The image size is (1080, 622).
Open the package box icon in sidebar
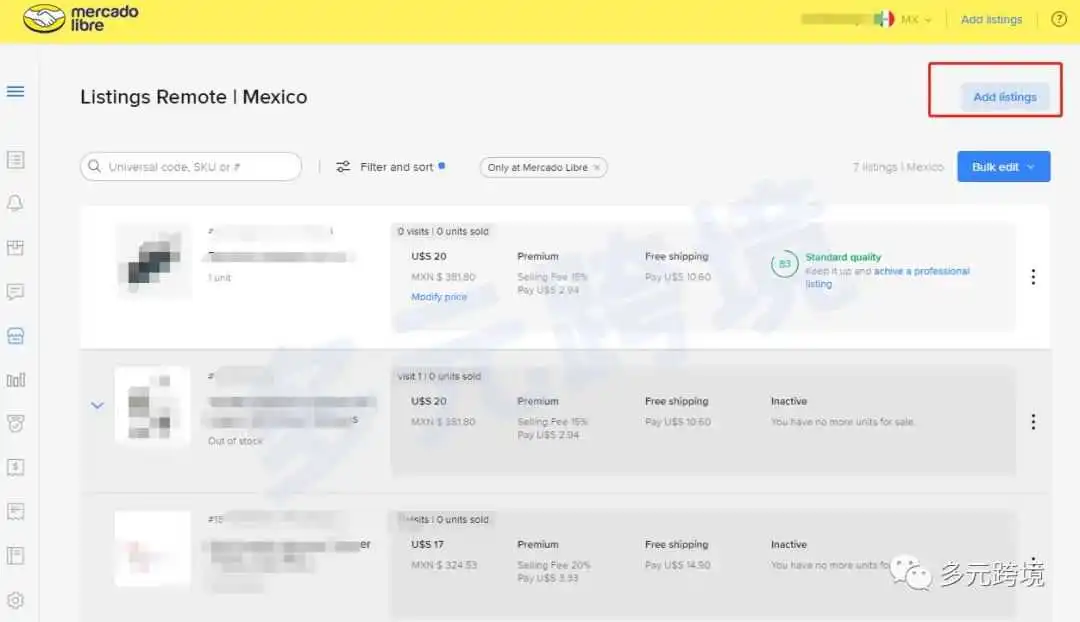point(15,248)
